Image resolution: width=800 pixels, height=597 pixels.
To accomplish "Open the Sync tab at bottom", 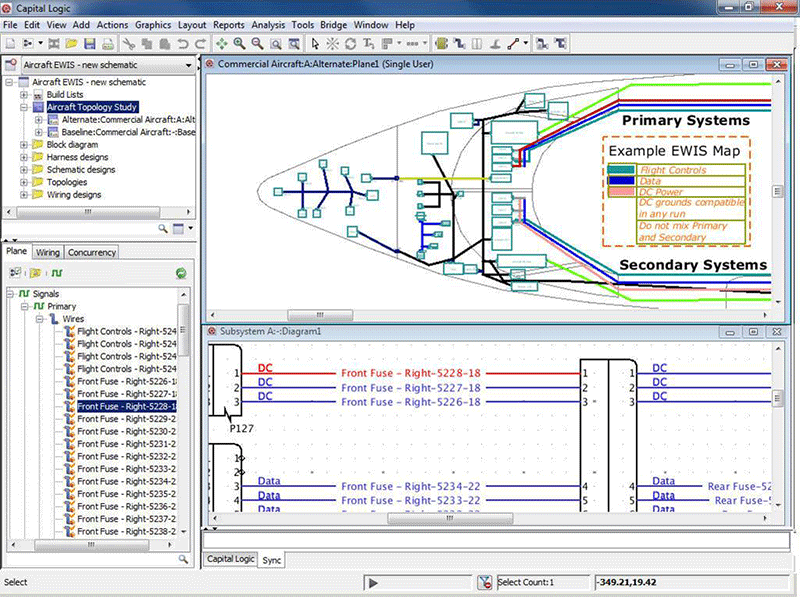I will click(272, 561).
